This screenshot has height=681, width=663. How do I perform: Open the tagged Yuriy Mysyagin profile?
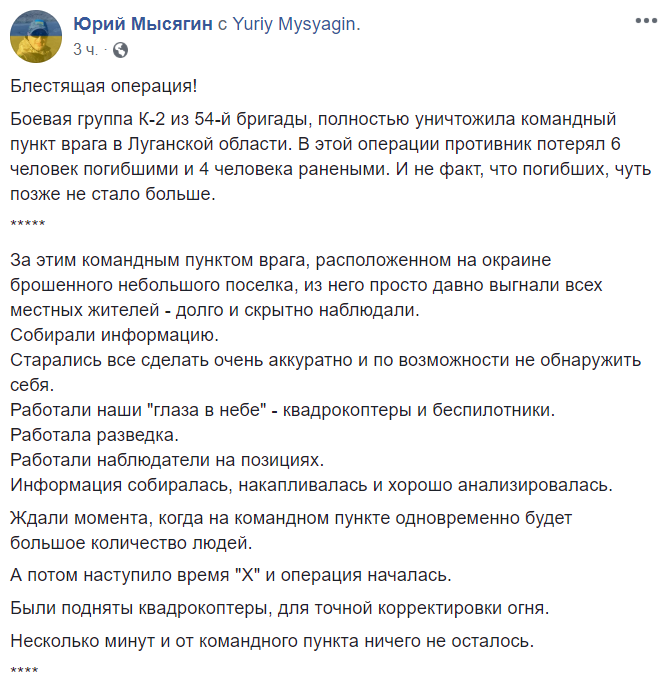(x=294, y=24)
